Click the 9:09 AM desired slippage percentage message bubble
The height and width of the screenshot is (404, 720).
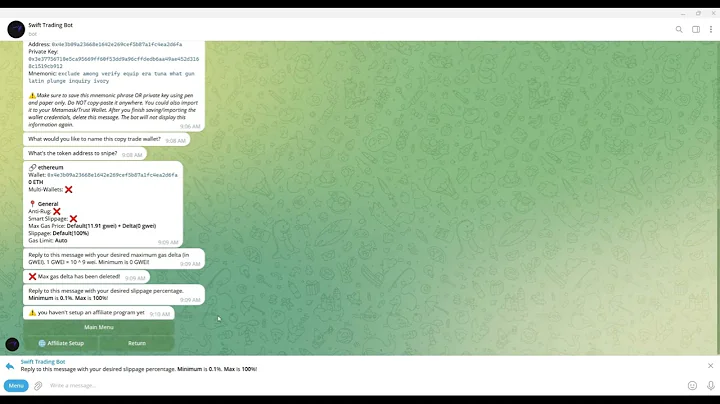(x=114, y=294)
